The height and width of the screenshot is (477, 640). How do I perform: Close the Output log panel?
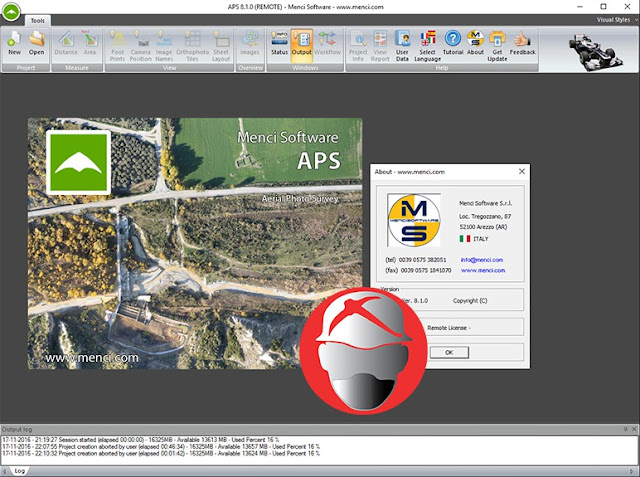coord(634,429)
